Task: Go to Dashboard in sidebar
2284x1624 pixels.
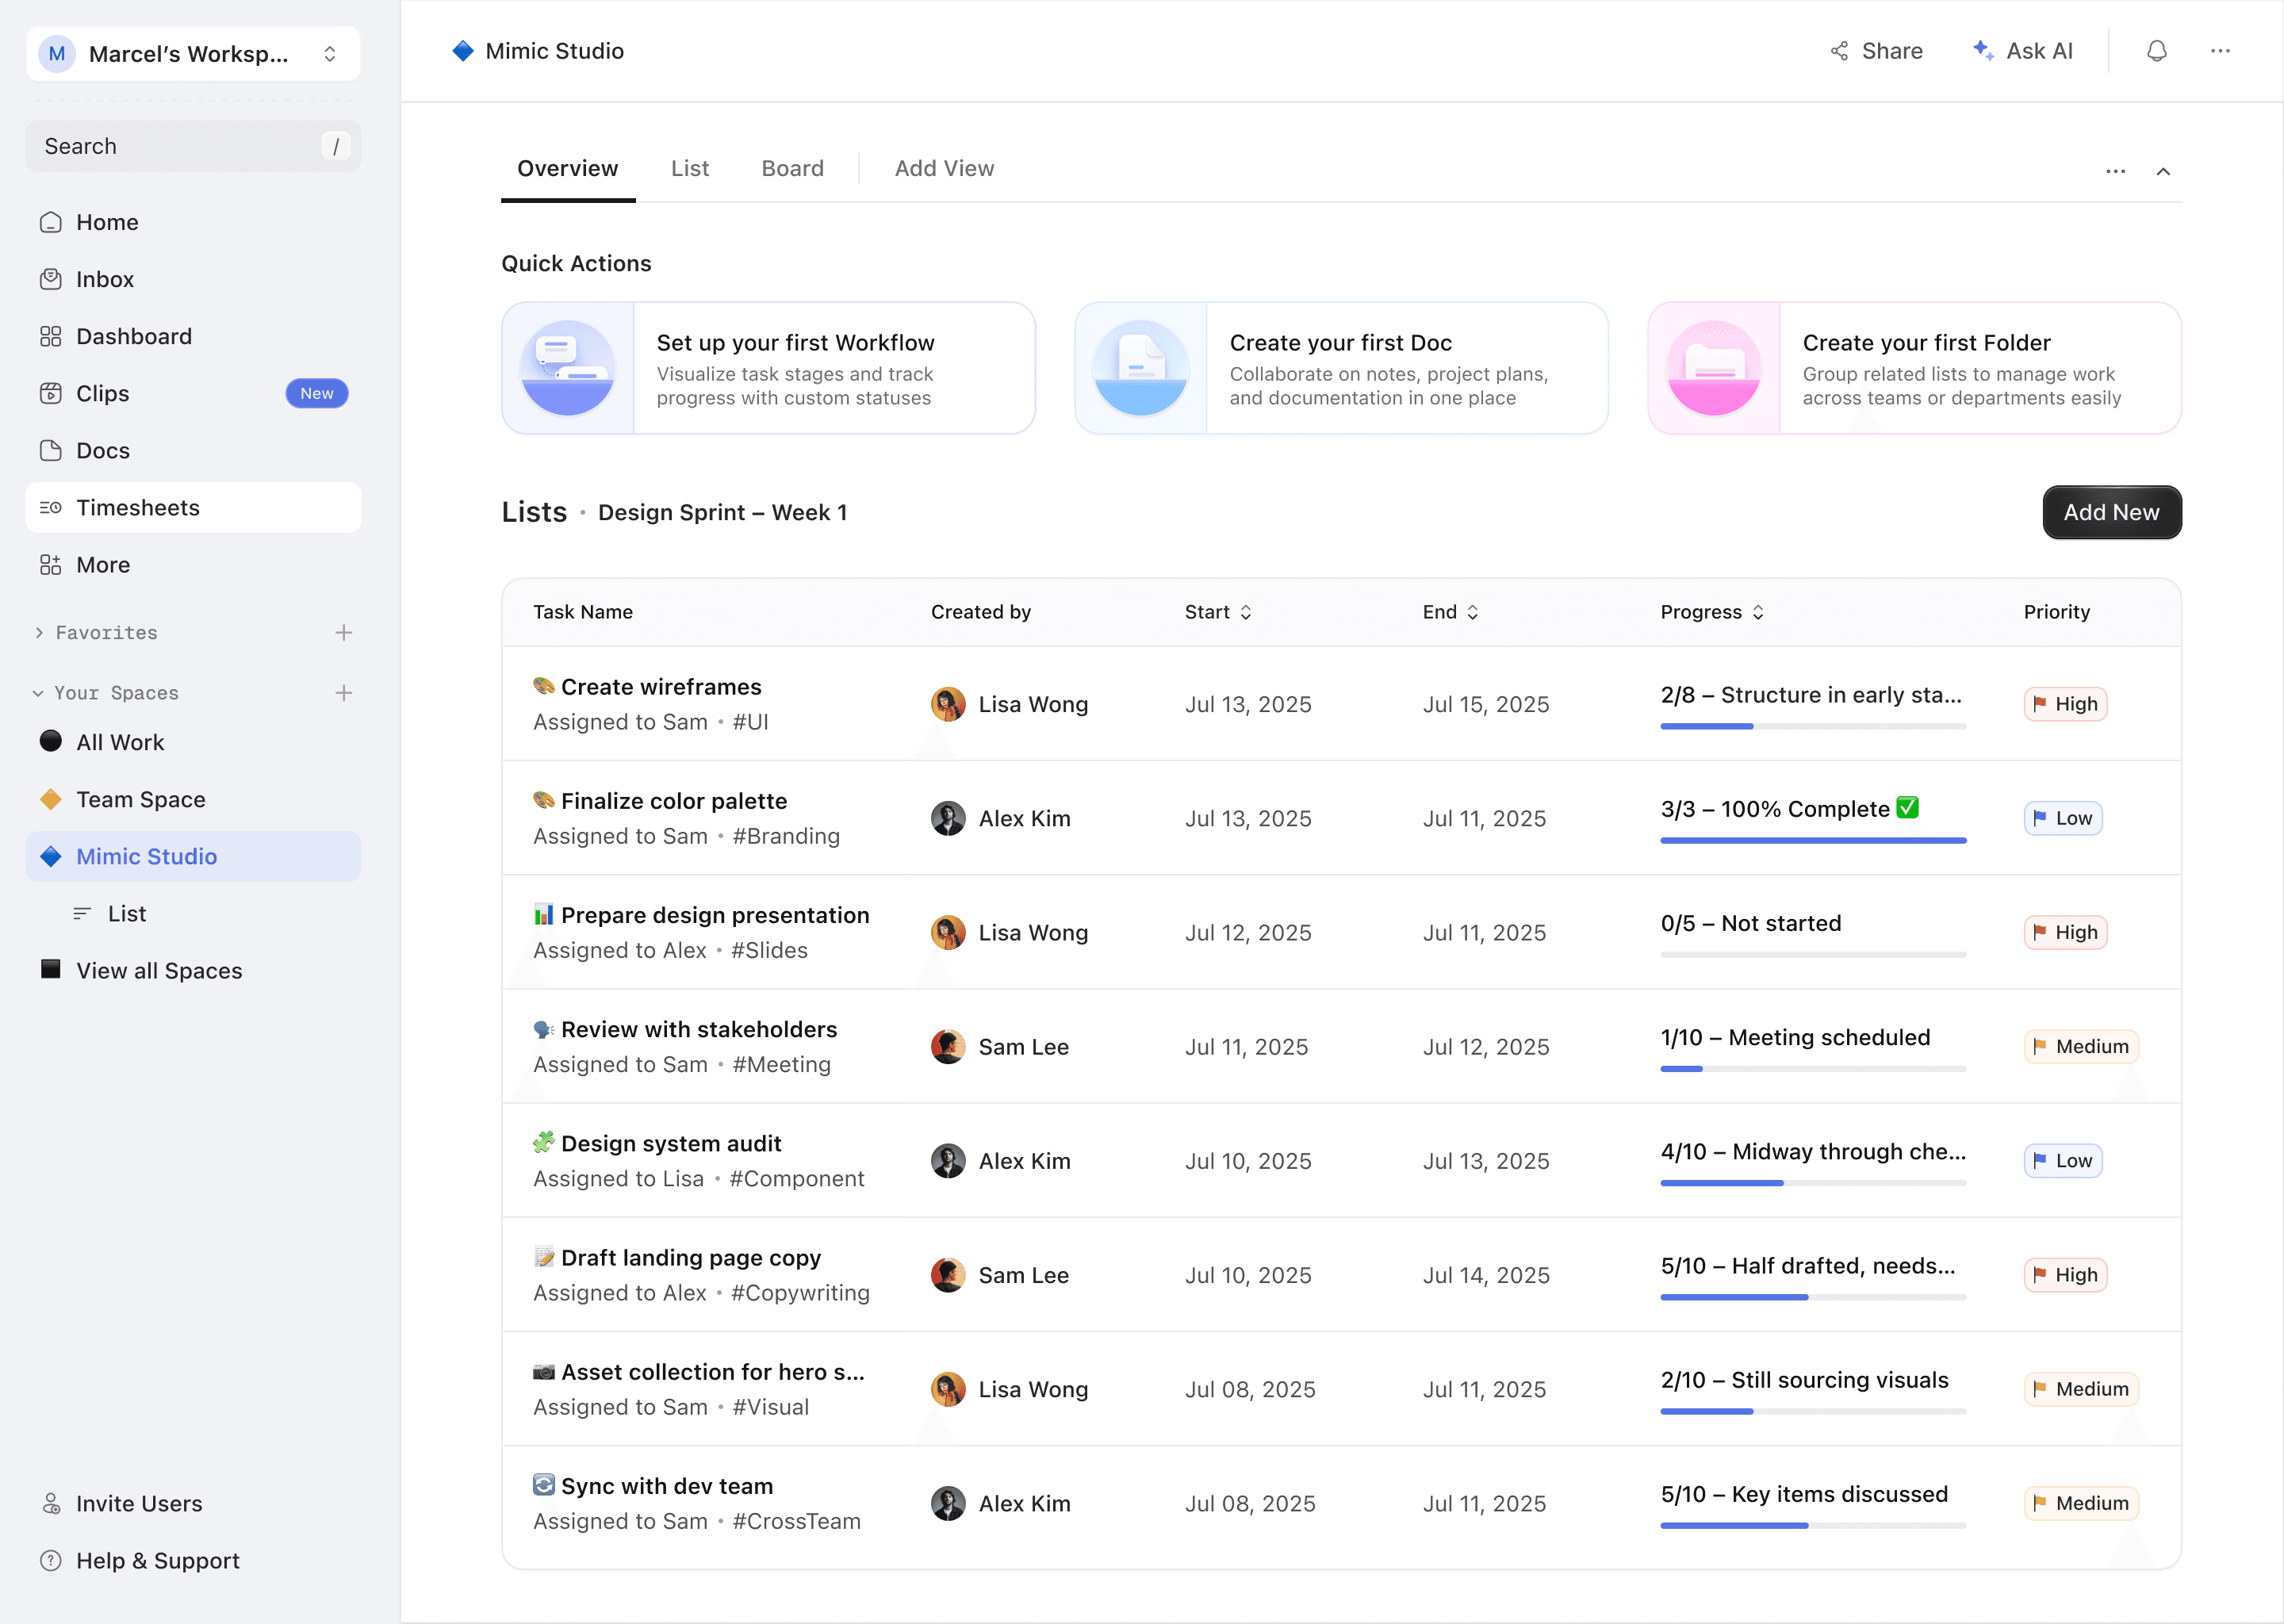Action: point(133,336)
